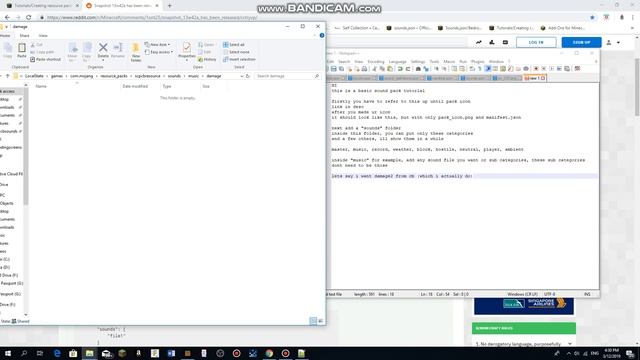This screenshot has width=640, height=360.
Task: Open New item dropdown in Explorer
Action: (x=158, y=44)
